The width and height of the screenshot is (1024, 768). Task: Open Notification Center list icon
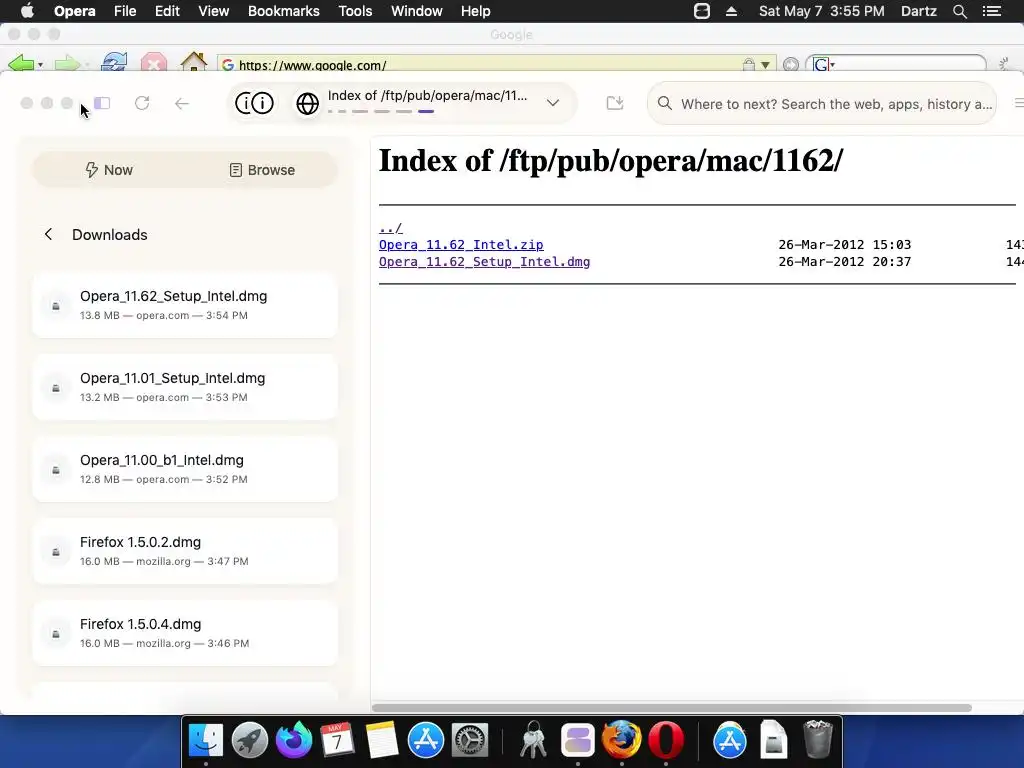(x=991, y=11)
